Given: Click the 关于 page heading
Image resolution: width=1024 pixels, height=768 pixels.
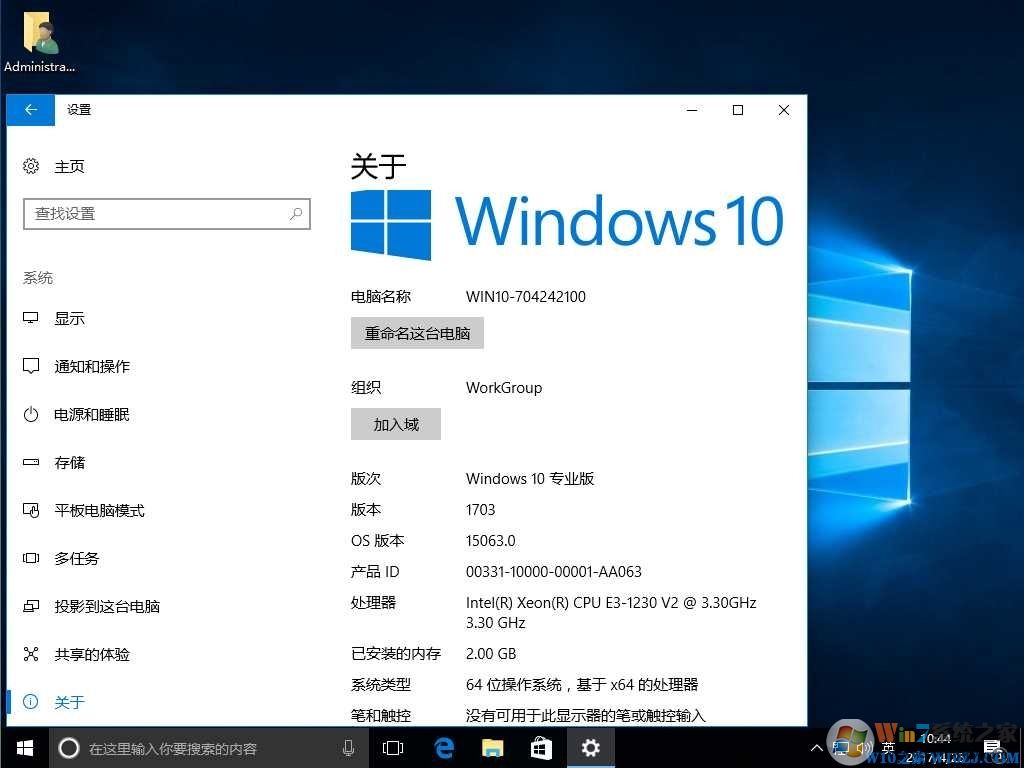Looking at the screenshot, I should pos(378,166).
